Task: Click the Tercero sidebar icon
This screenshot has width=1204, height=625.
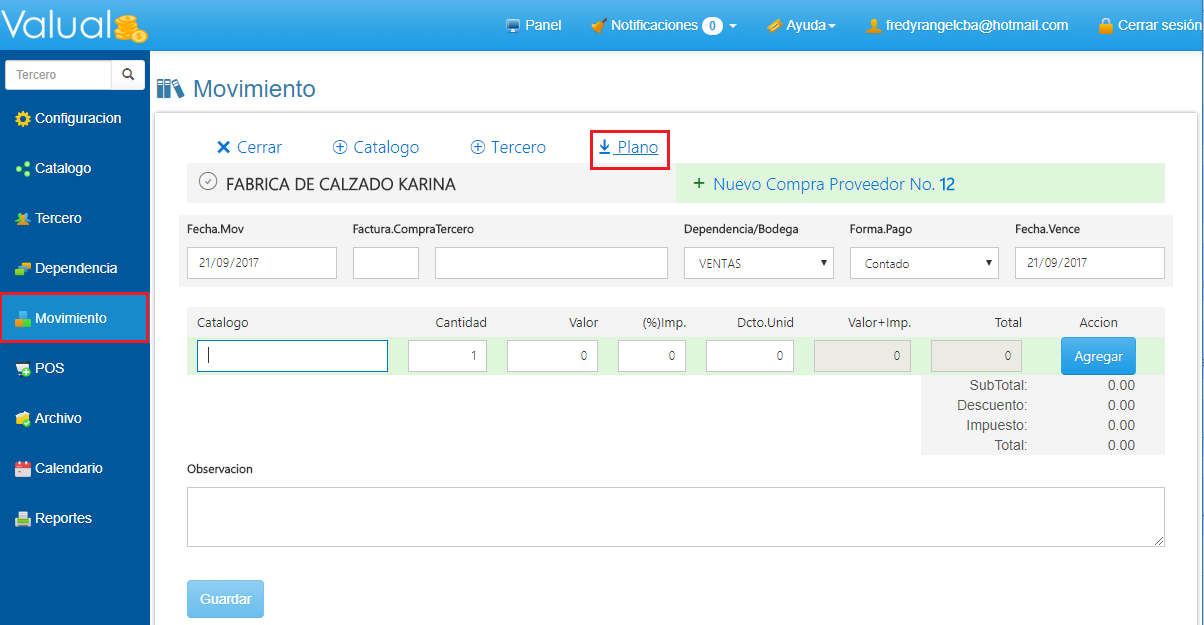Action: point(23,219)
